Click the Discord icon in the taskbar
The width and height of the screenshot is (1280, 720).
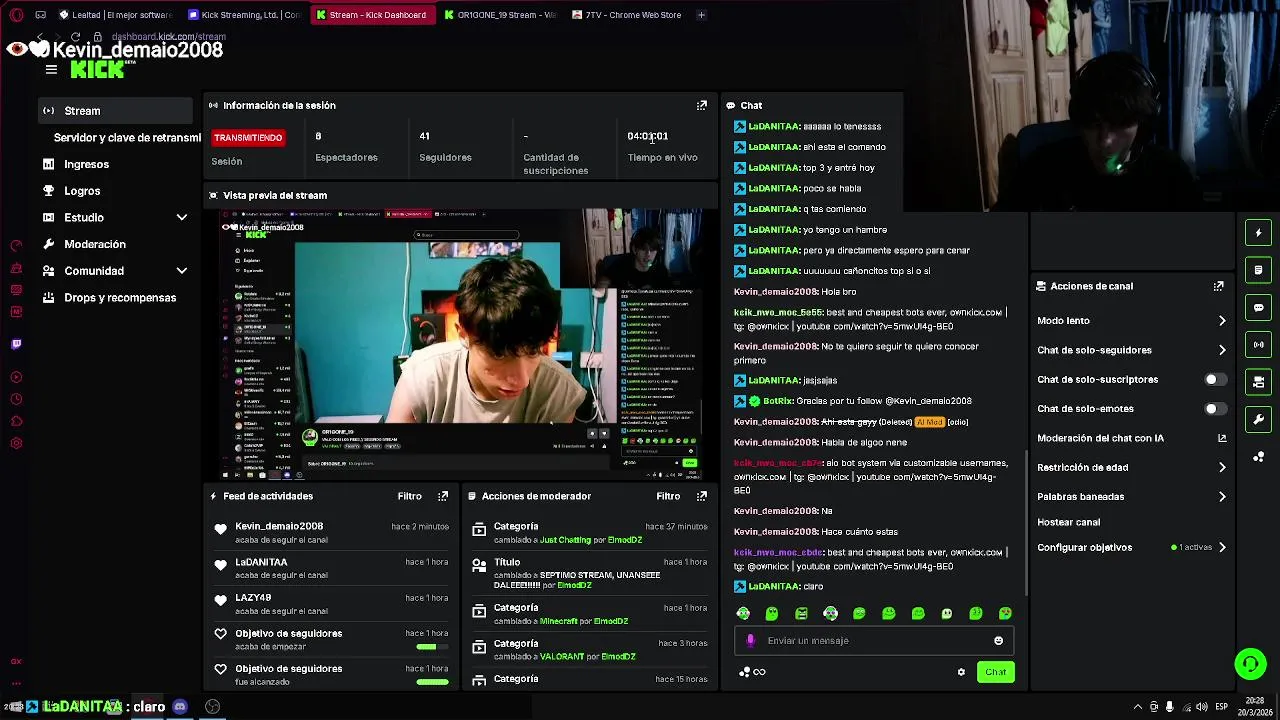pyautogui.click(x=180, y=707)
